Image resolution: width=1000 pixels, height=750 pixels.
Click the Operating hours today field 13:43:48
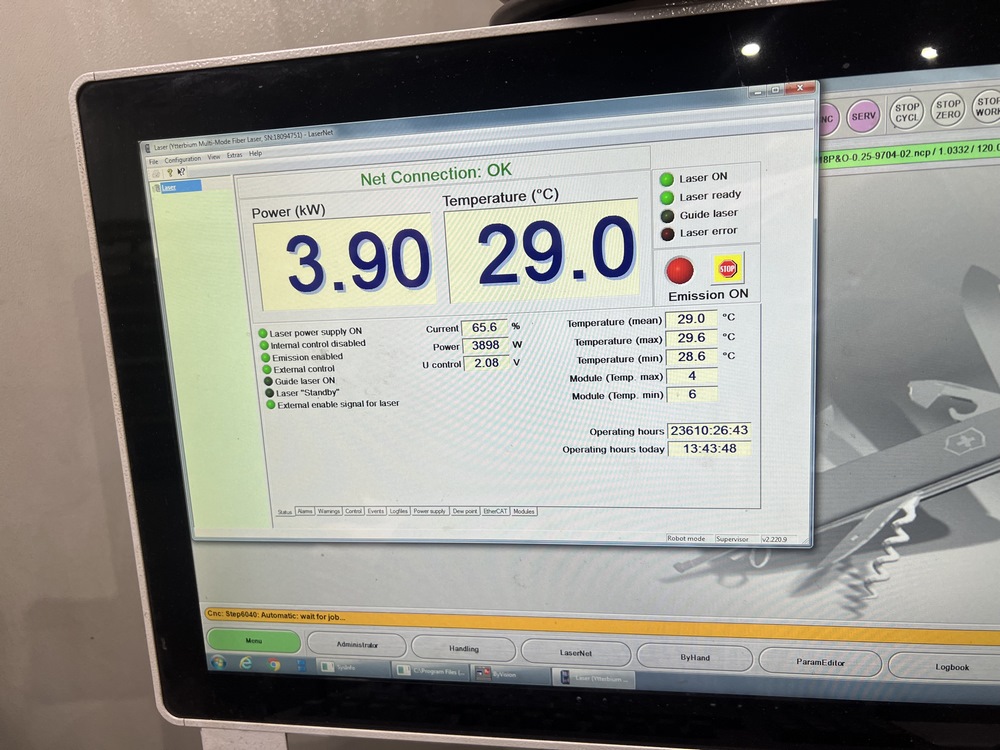[x=710, y=449]
